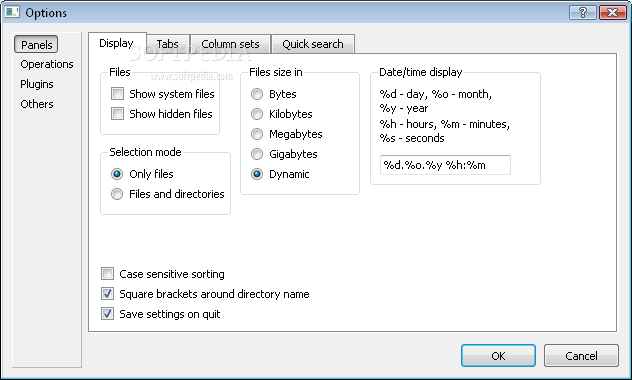Open the Plugins category
This screenshot has width=632, height=380.
tap(37, 84)
